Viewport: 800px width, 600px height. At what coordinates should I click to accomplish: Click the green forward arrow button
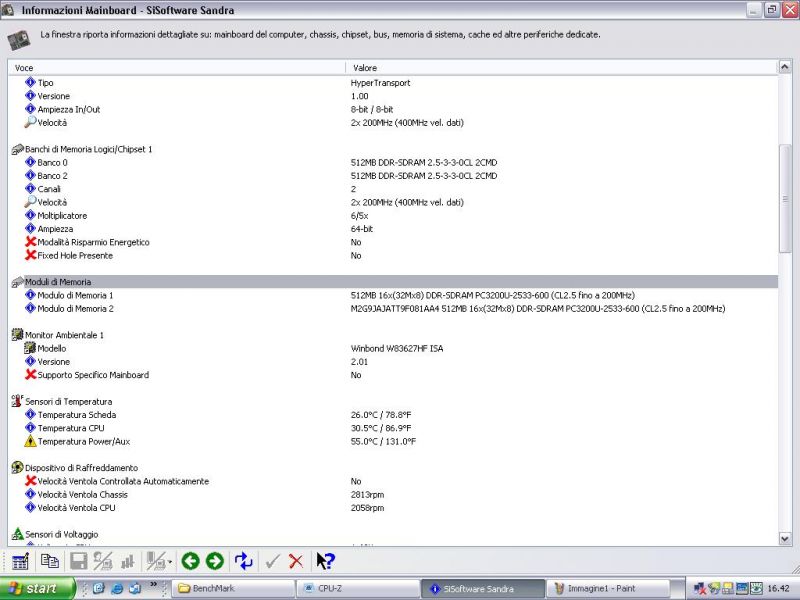(214, 561)
